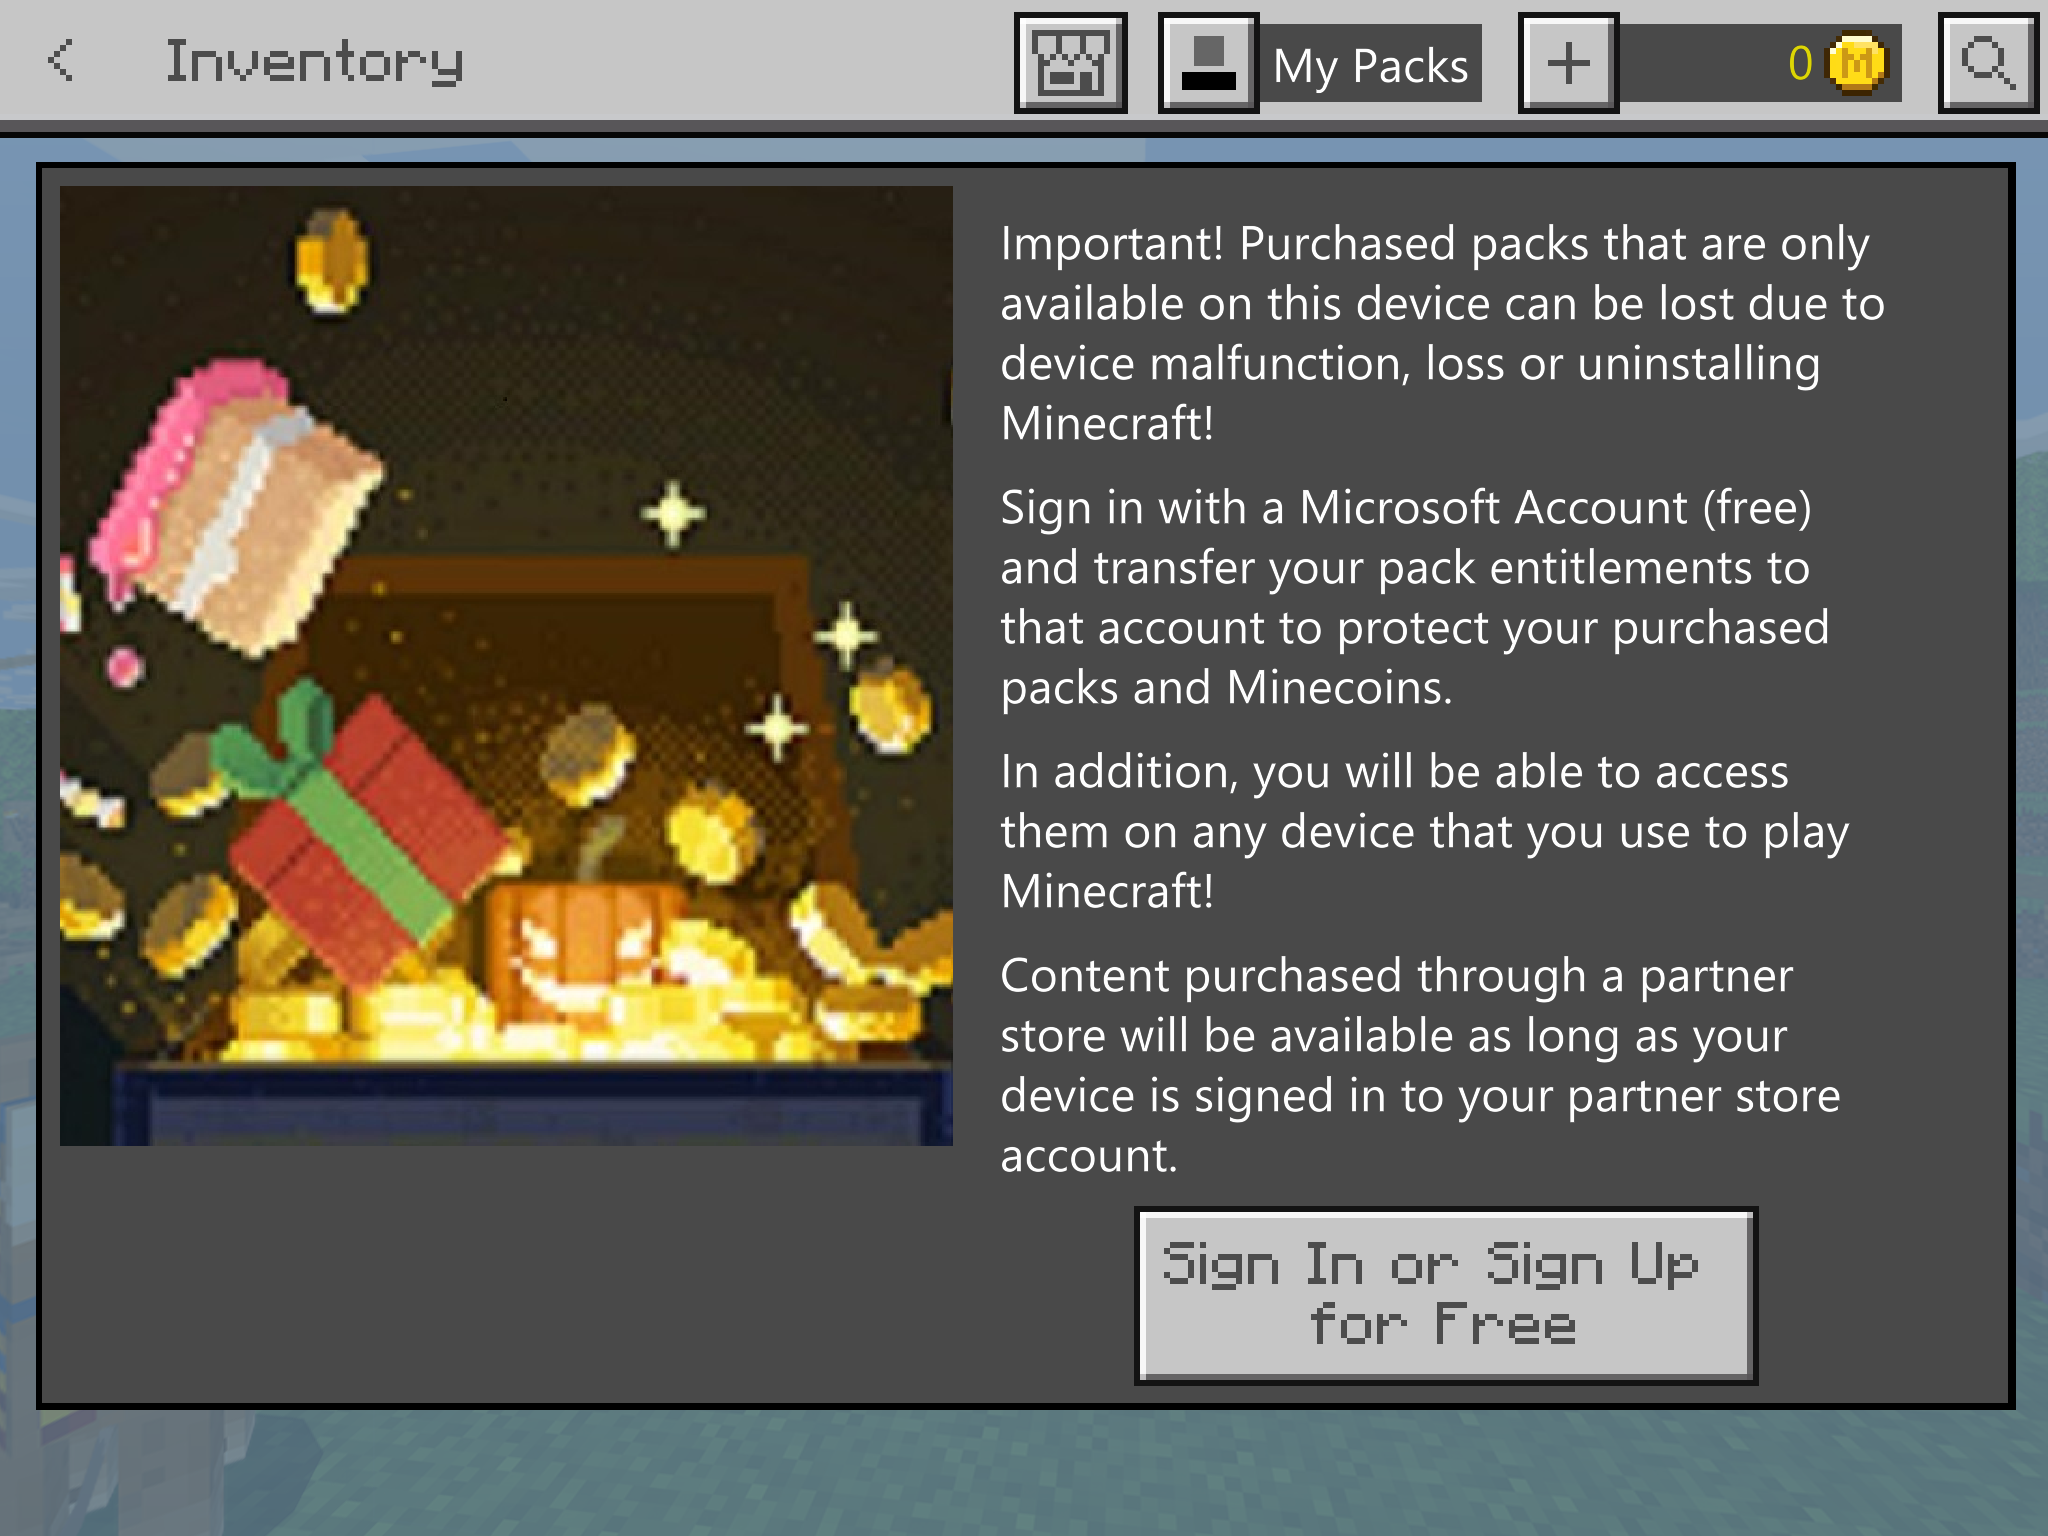The width and height of the screenshot is (2048, 1536).
Task: Click Sign In or Sign Up for Free
Action: 1445,1296
